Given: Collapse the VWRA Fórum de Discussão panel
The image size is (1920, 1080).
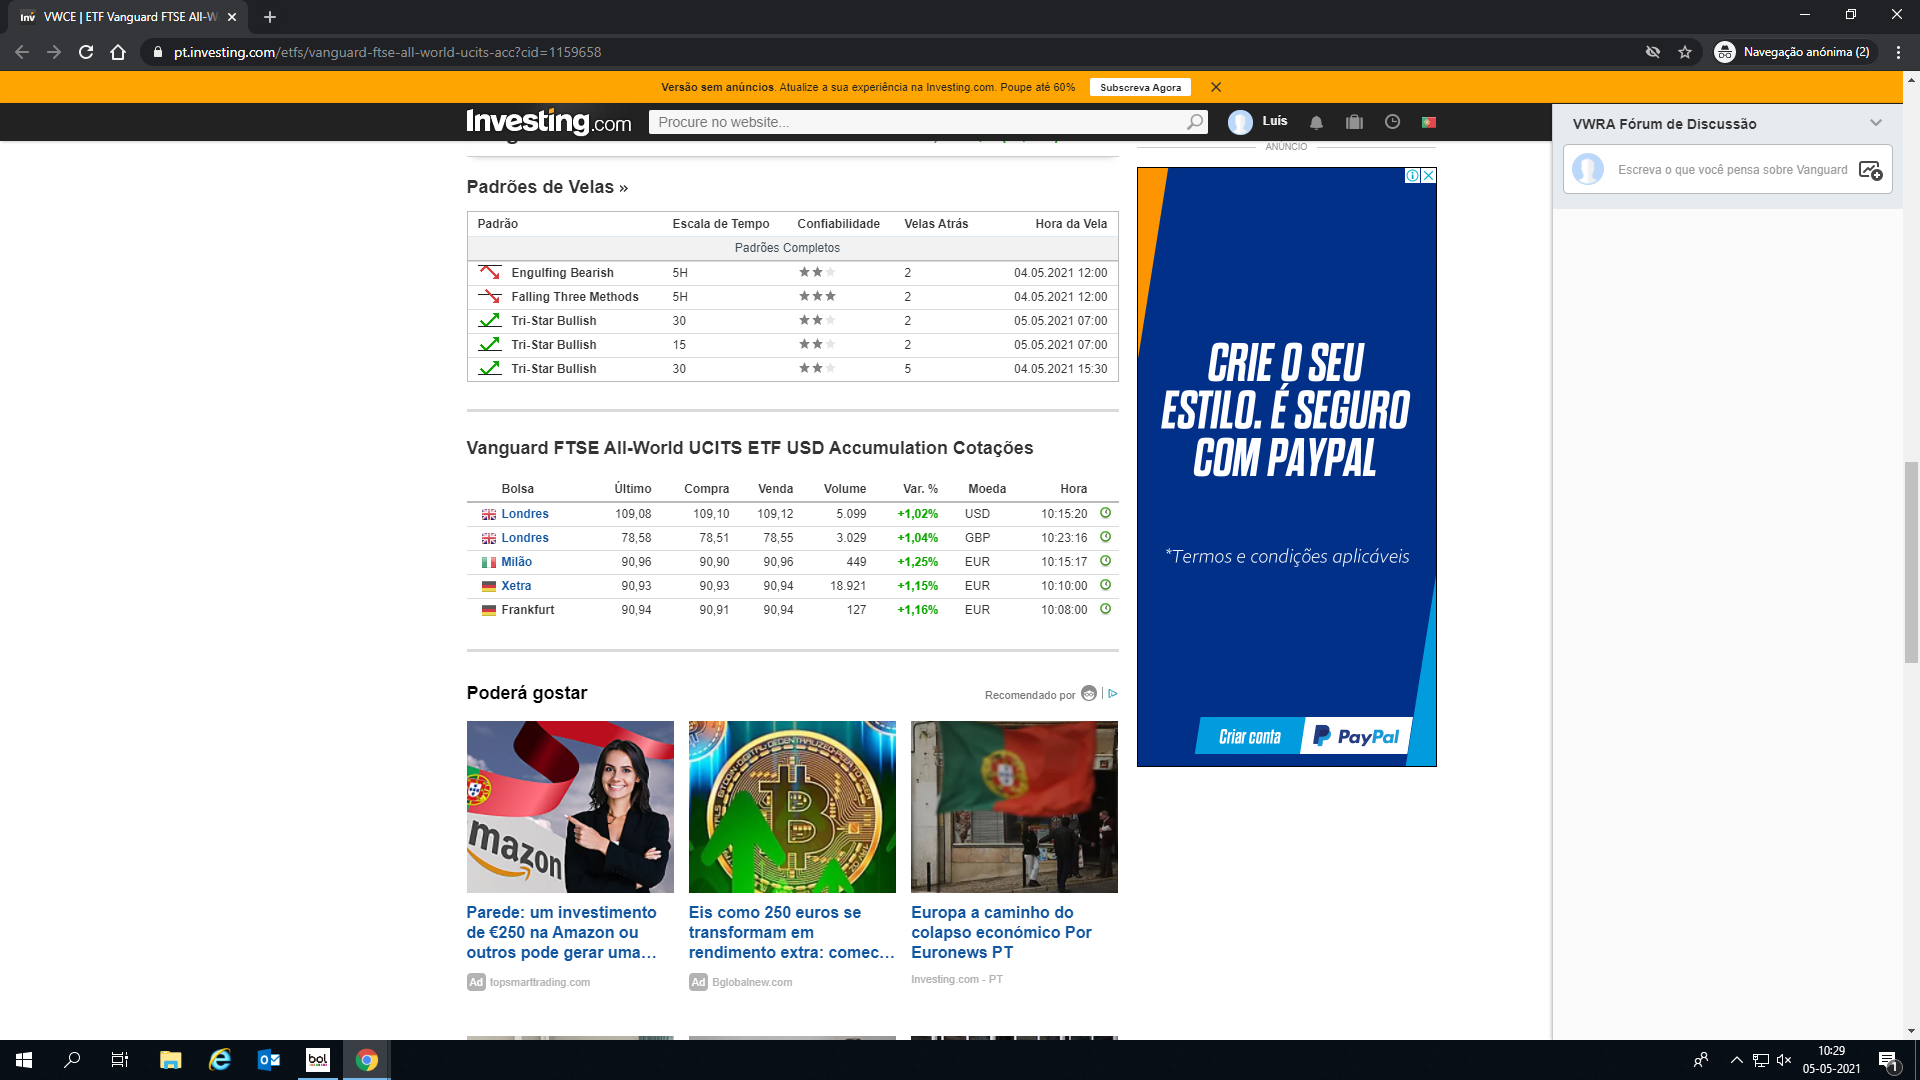Looking at the screenshot, I should point(1875,123).
